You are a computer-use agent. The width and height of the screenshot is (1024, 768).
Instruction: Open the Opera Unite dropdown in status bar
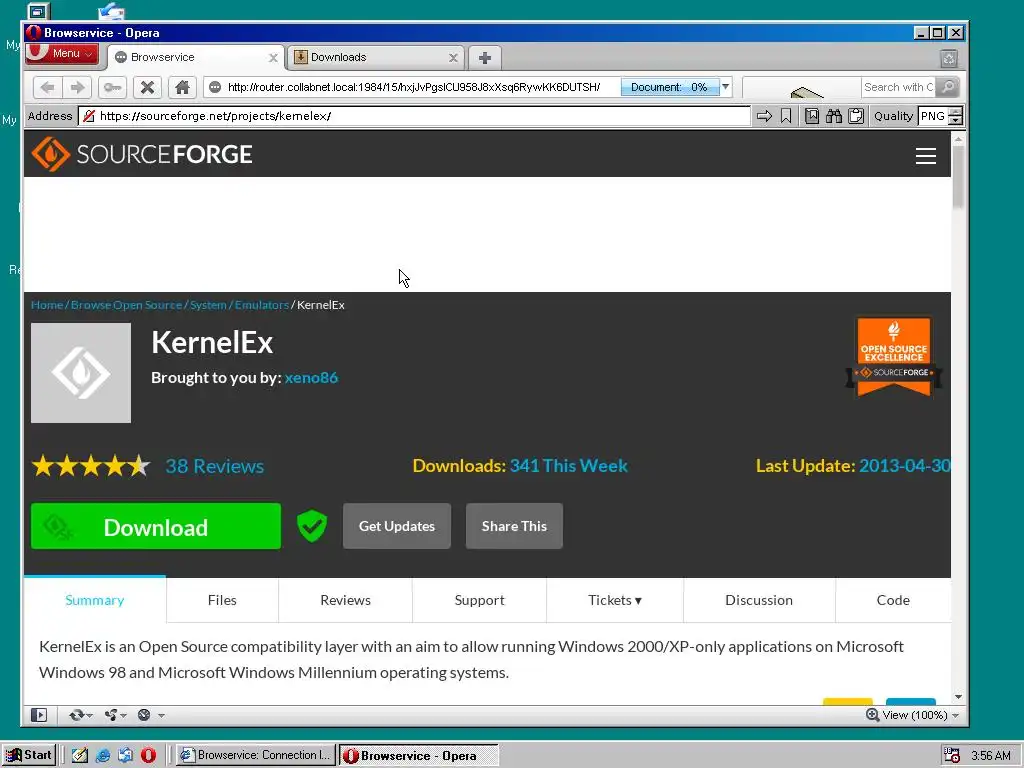coord(116,715)
